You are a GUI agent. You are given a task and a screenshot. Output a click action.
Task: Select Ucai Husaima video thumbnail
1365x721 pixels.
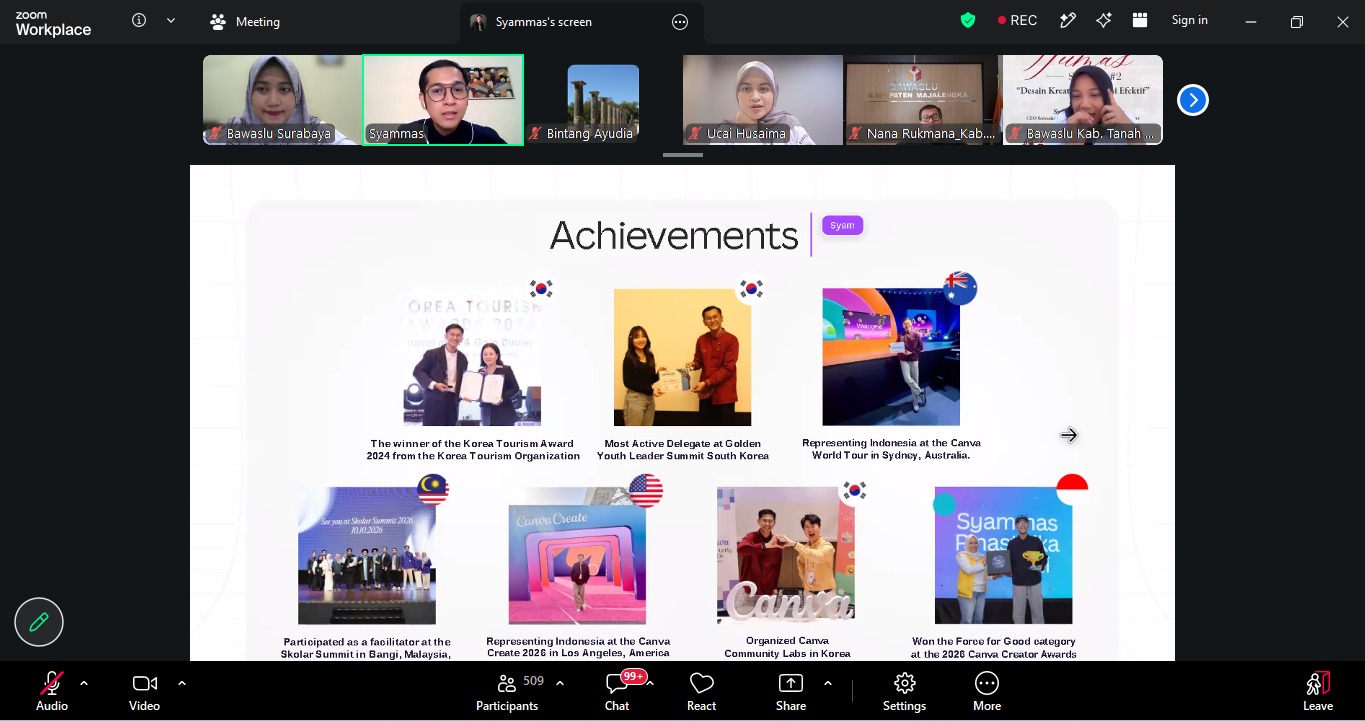[763, 100]
